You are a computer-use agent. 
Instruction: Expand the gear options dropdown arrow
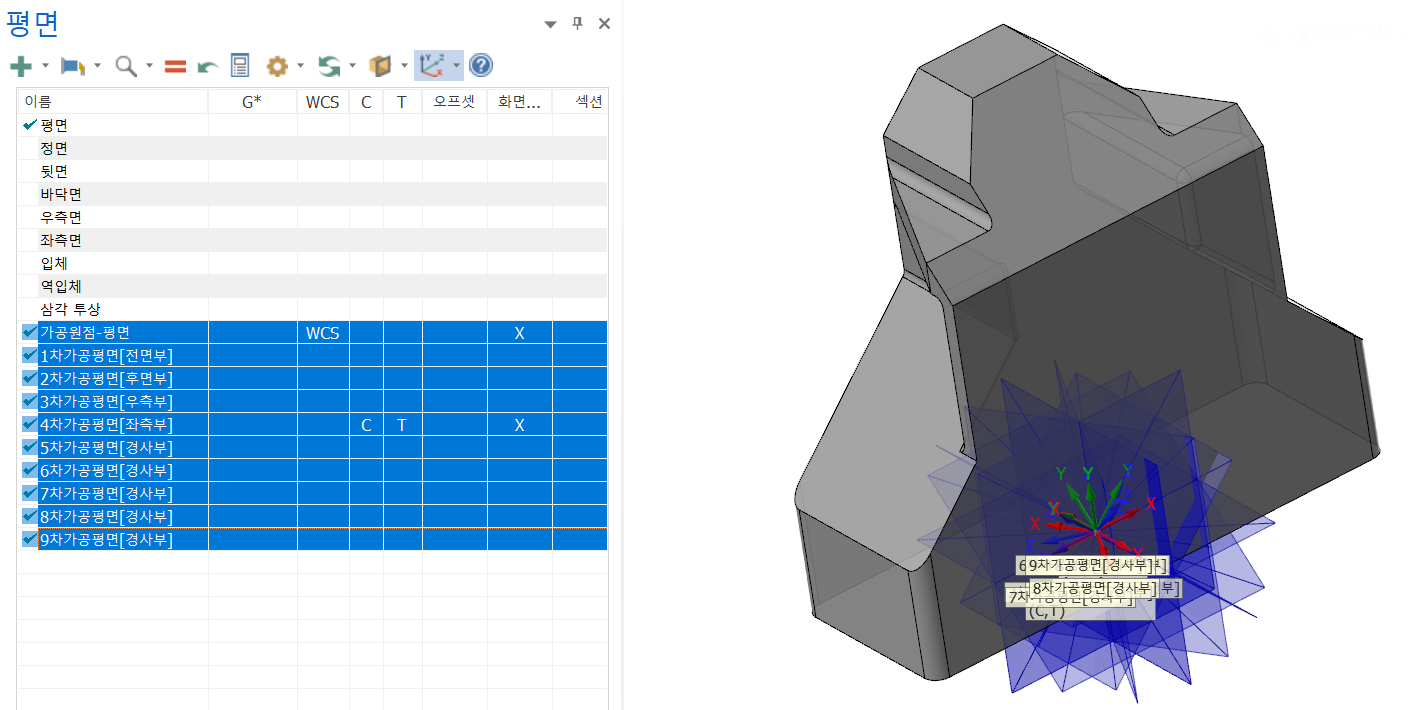tap(300, 66)
